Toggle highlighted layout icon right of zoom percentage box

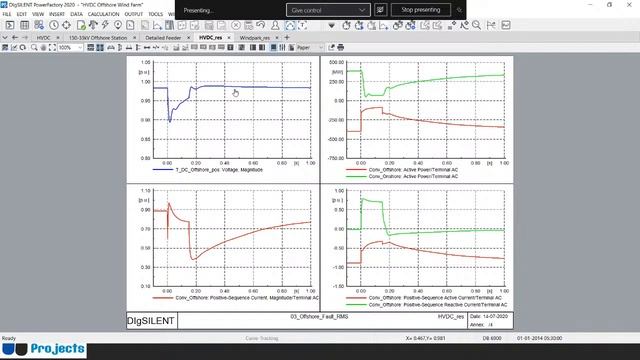point(100,47)
